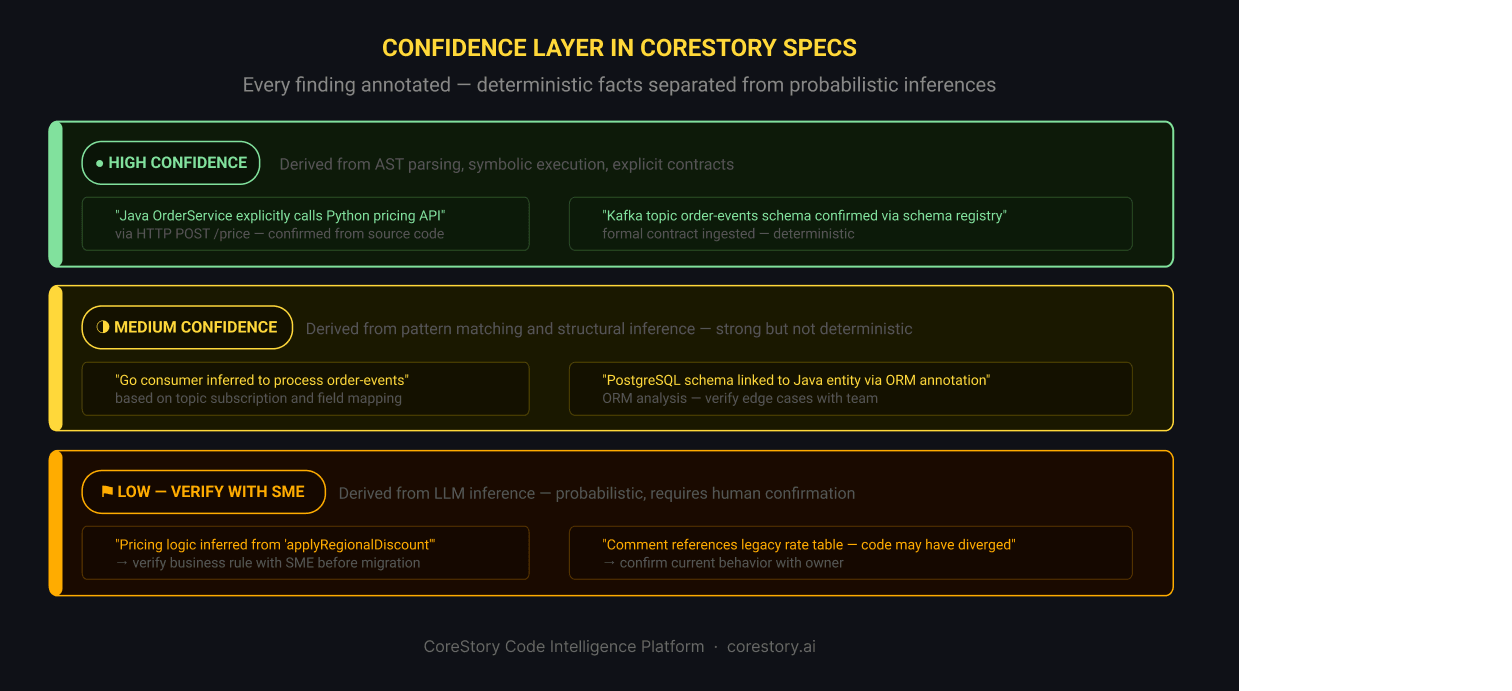This screenshot has height=691, width=1512.
Task: Click the LOW — VERIFY WITH SME badge
Action: pyautogui.click(x=204, y=492)
